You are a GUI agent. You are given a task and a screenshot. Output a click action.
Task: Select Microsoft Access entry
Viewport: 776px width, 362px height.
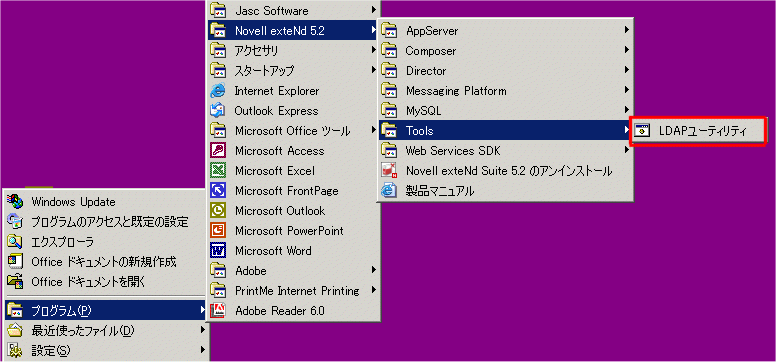coord(293,151)
